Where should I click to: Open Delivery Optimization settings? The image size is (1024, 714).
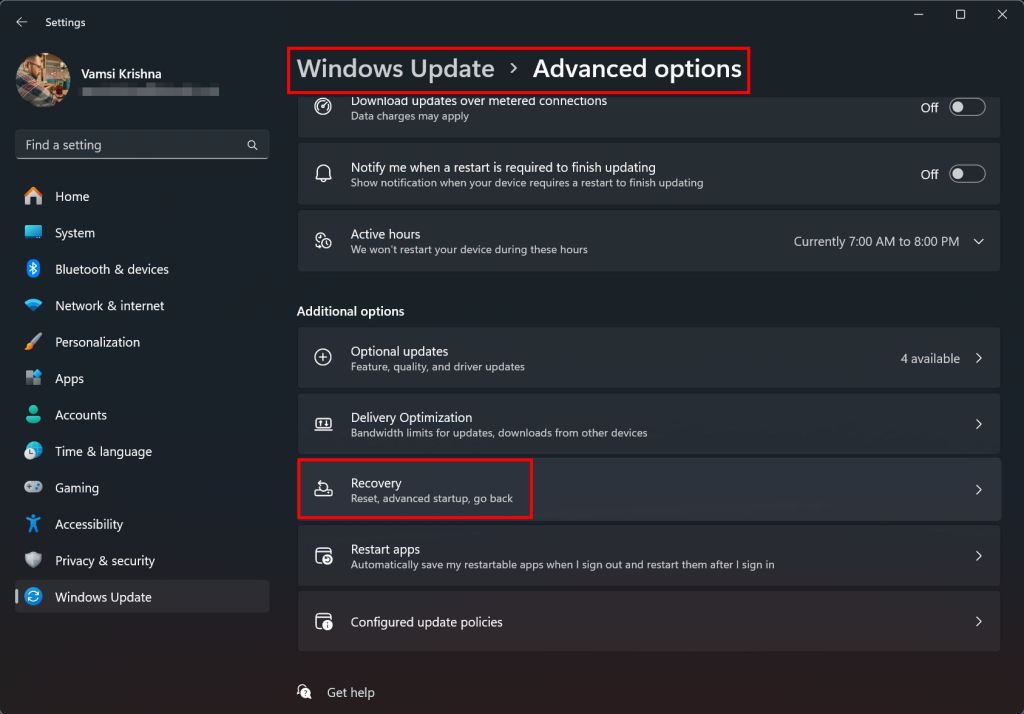click(x=648, y=424)
